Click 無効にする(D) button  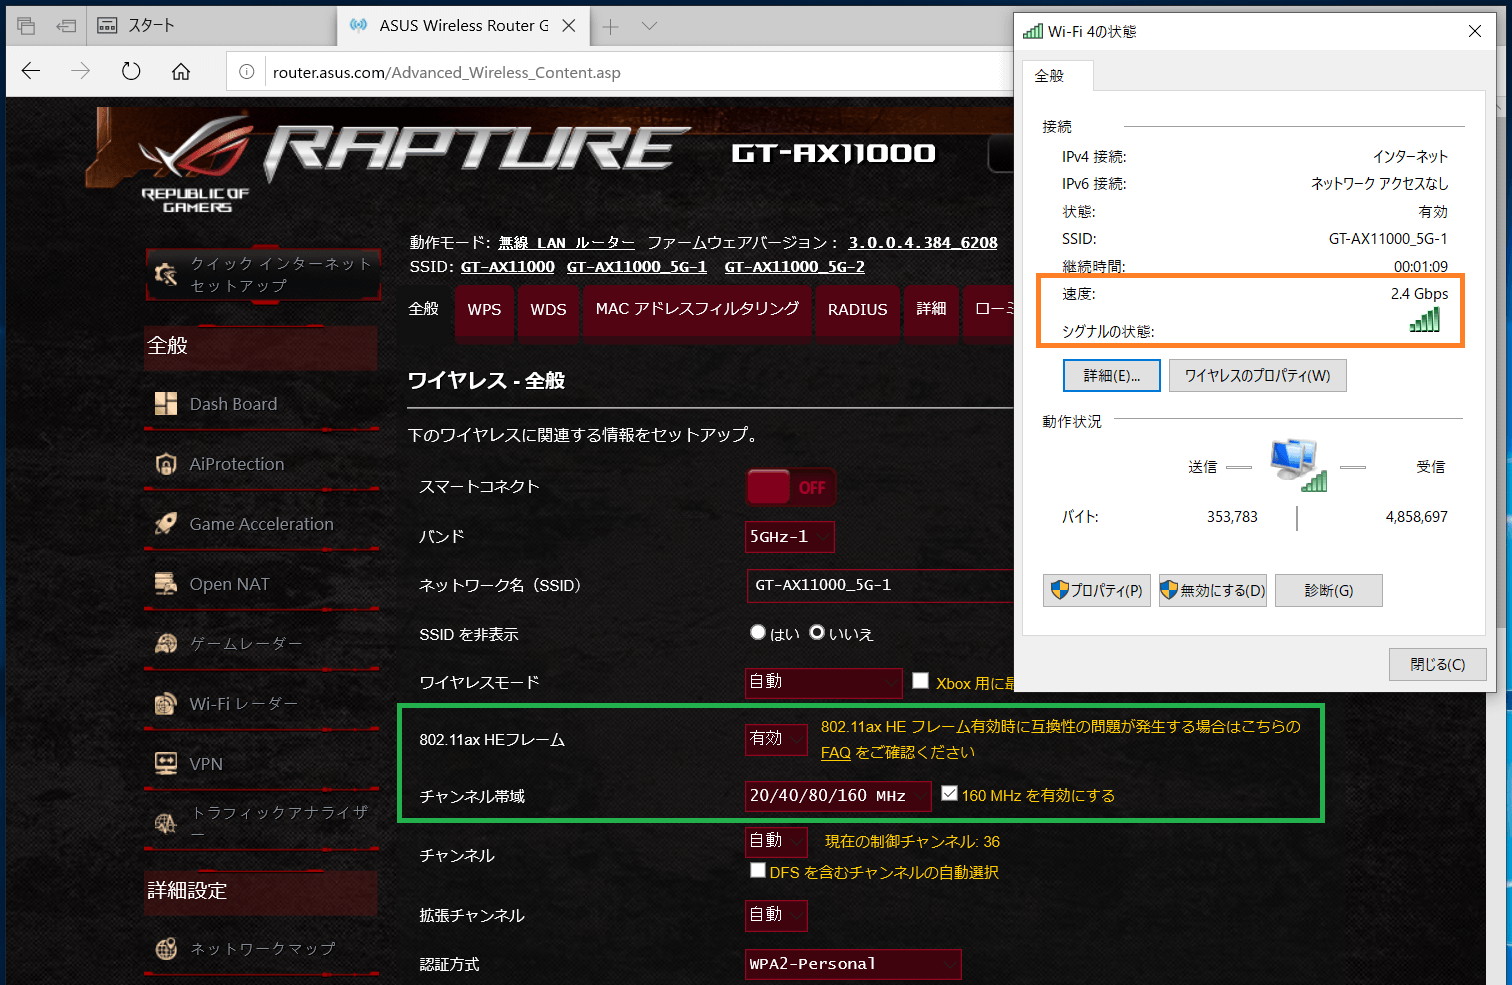pyautogui.click(x=1213, y=591)
